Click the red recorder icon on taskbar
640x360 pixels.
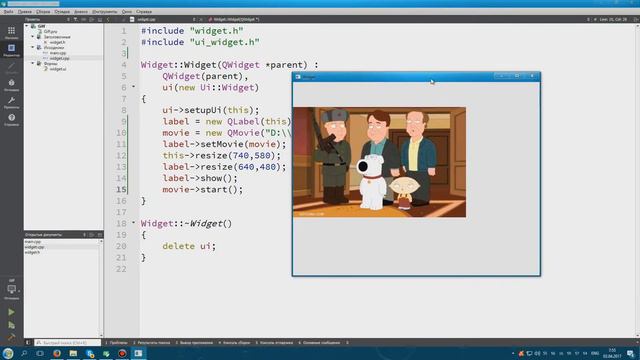coord(122,353)
